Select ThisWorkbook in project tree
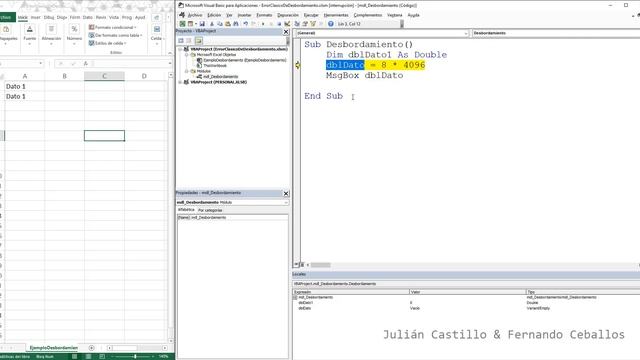 tap(215, 66)
